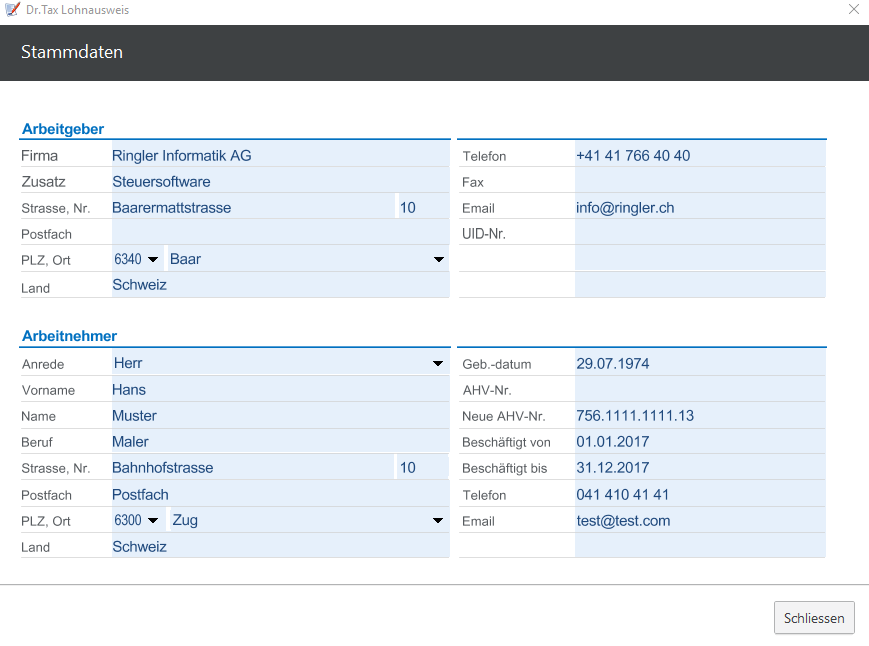Edit the employee Postfach field
The height and width of the screenshot is (646, 869).
(280, 494)
